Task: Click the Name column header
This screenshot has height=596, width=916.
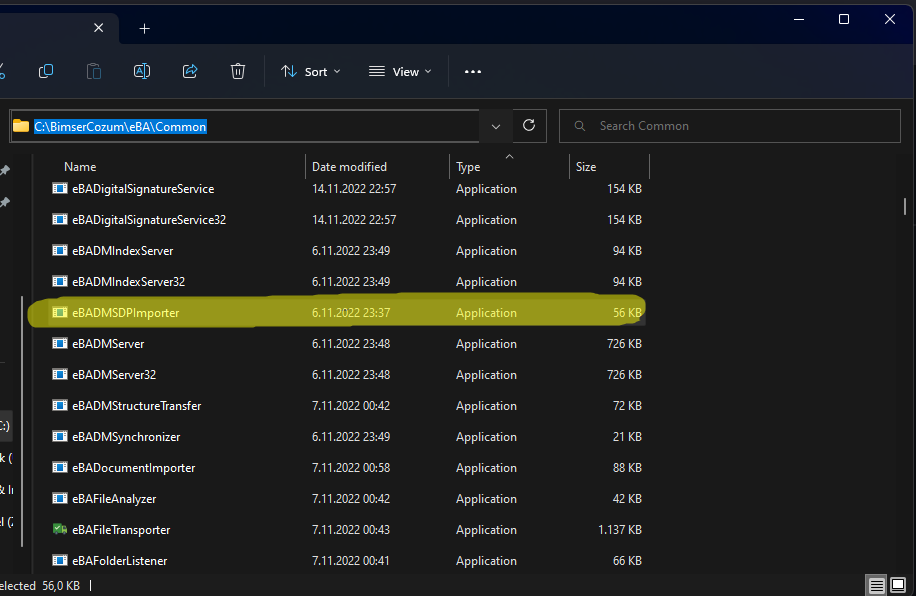Action: [80, 167]
